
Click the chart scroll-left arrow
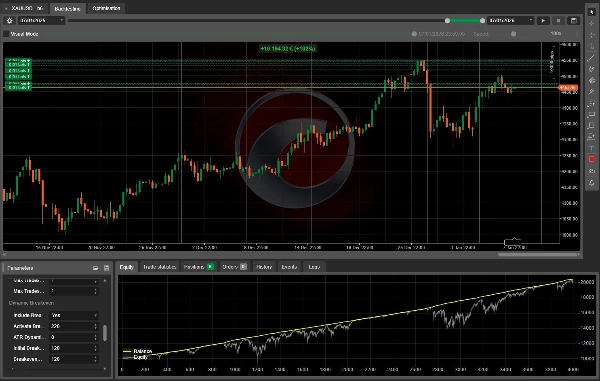coord(4,254)
